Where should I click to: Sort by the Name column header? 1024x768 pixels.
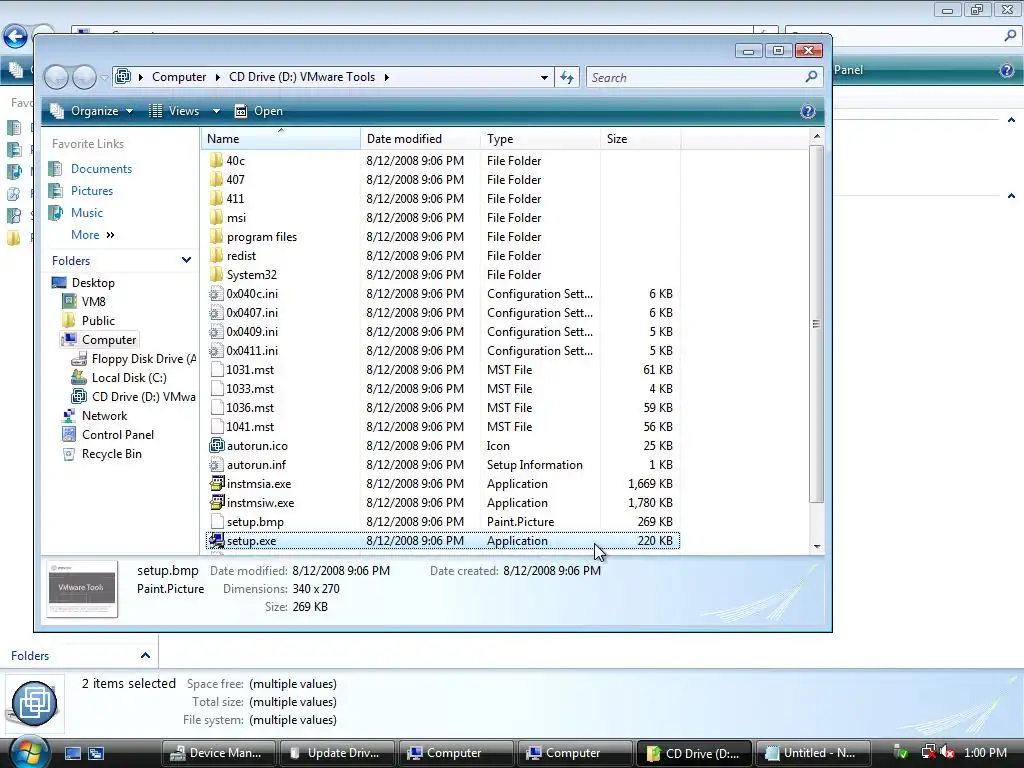point(280,138)
